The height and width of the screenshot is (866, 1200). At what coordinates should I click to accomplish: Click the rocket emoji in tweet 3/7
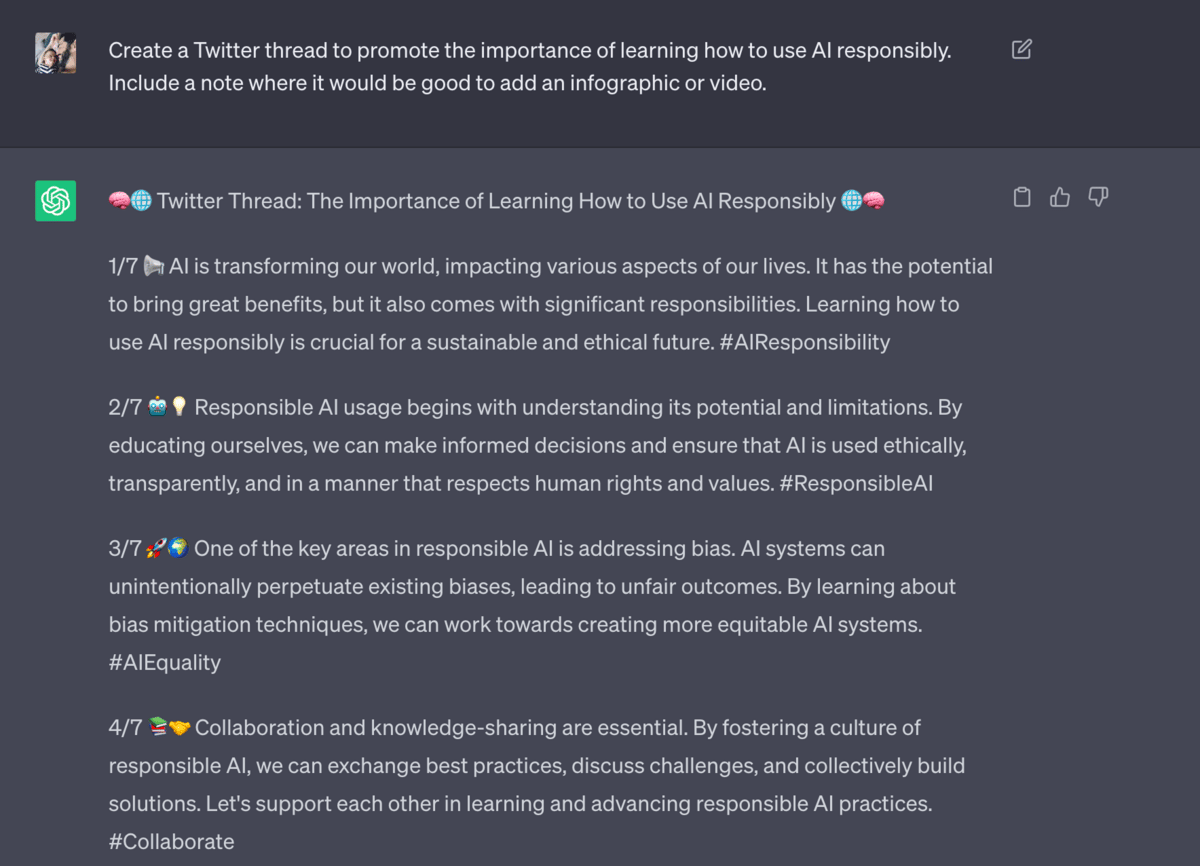tap(156, 548)
